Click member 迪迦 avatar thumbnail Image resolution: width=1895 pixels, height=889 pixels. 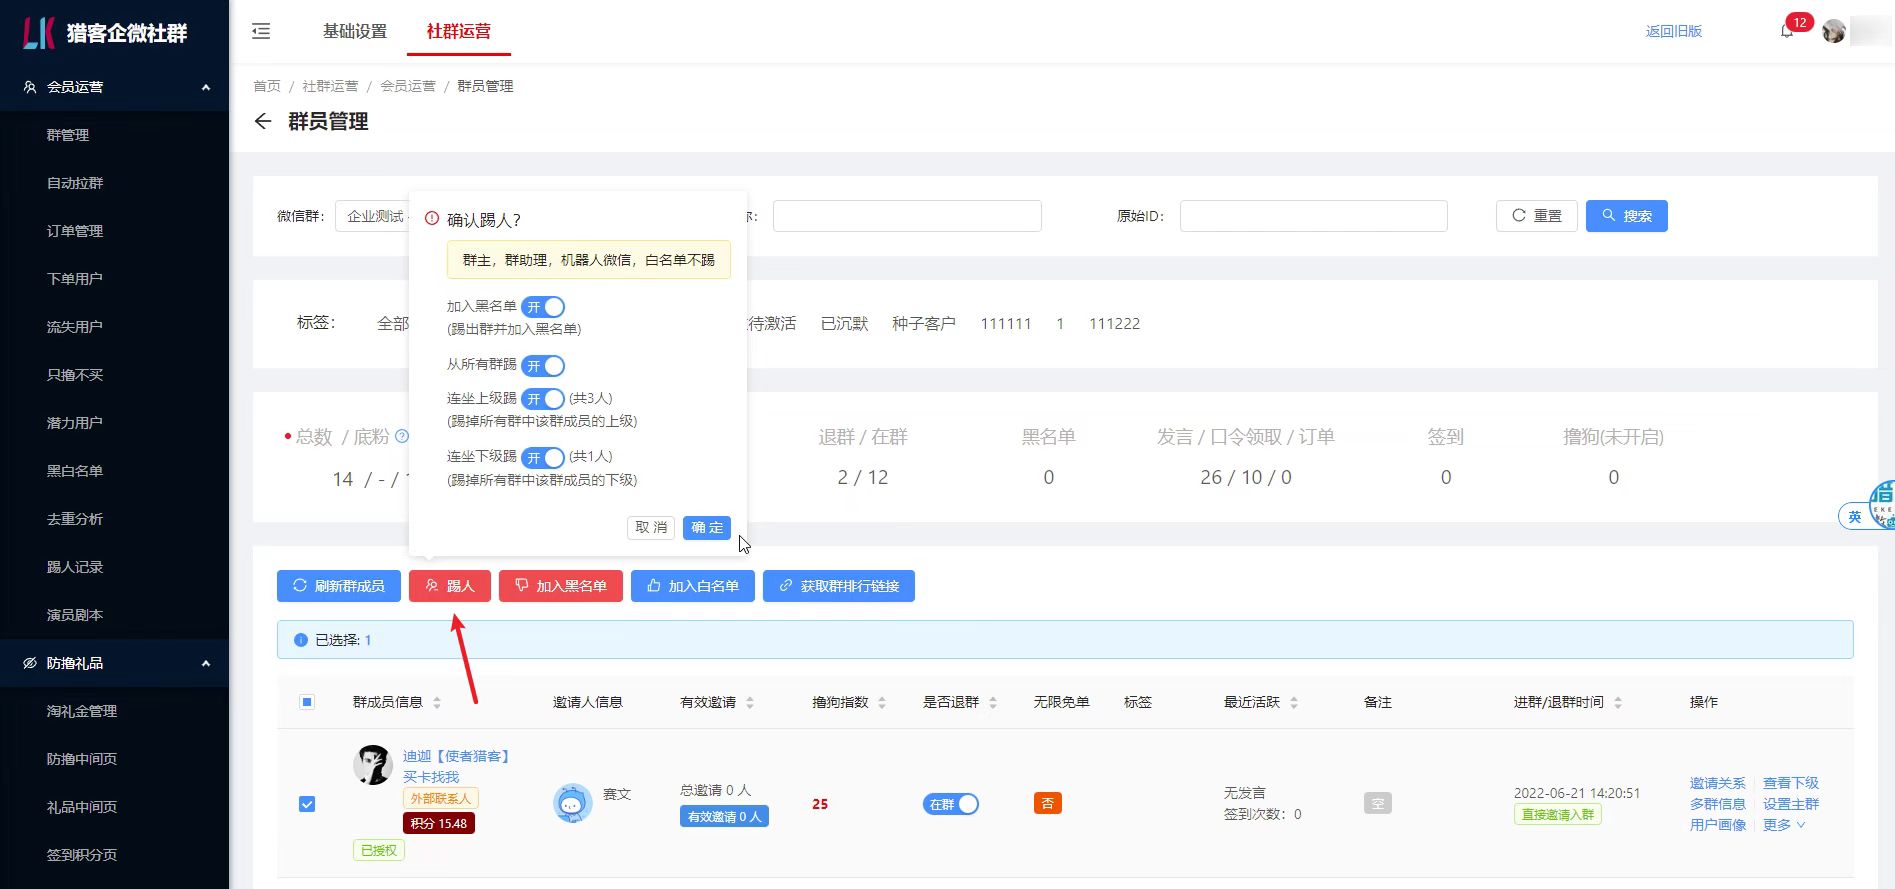coord(372,765)
